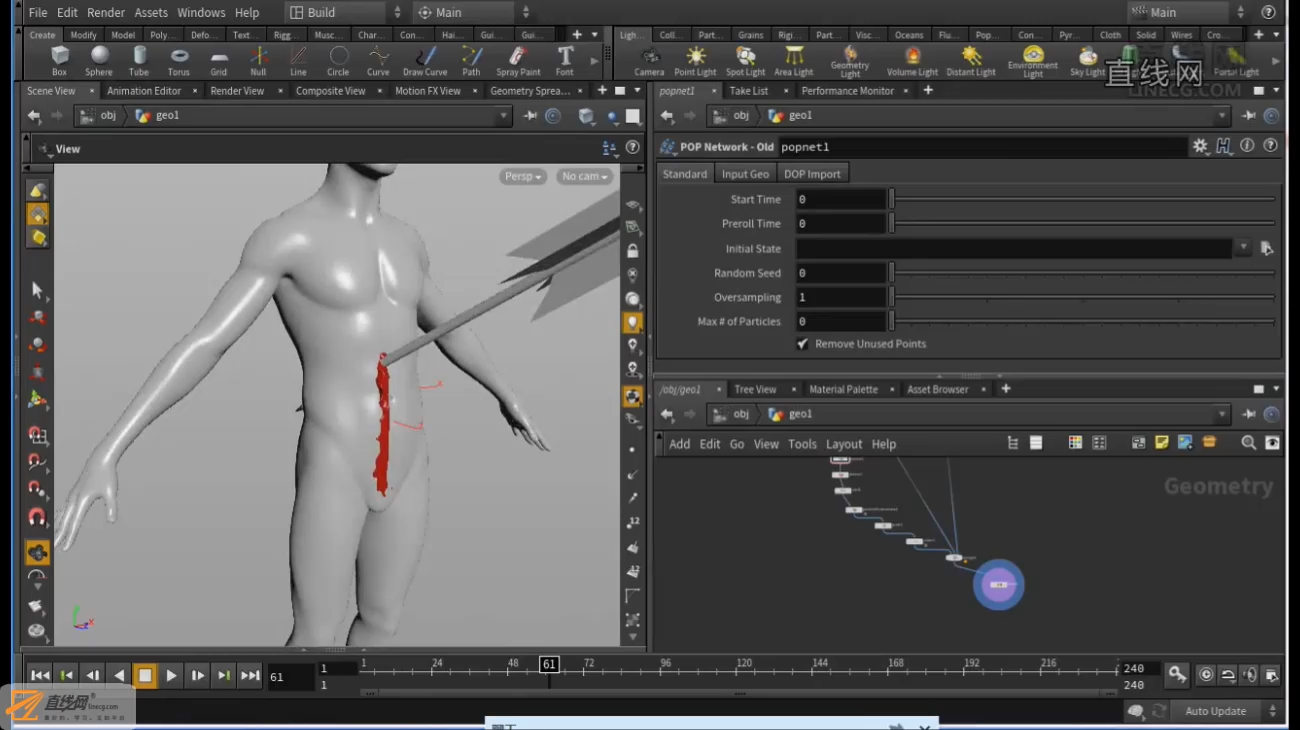The height and width of the screenshot is (730, 1300).
Task: Select the Tube shelf tool
Action: click(139, 60)
